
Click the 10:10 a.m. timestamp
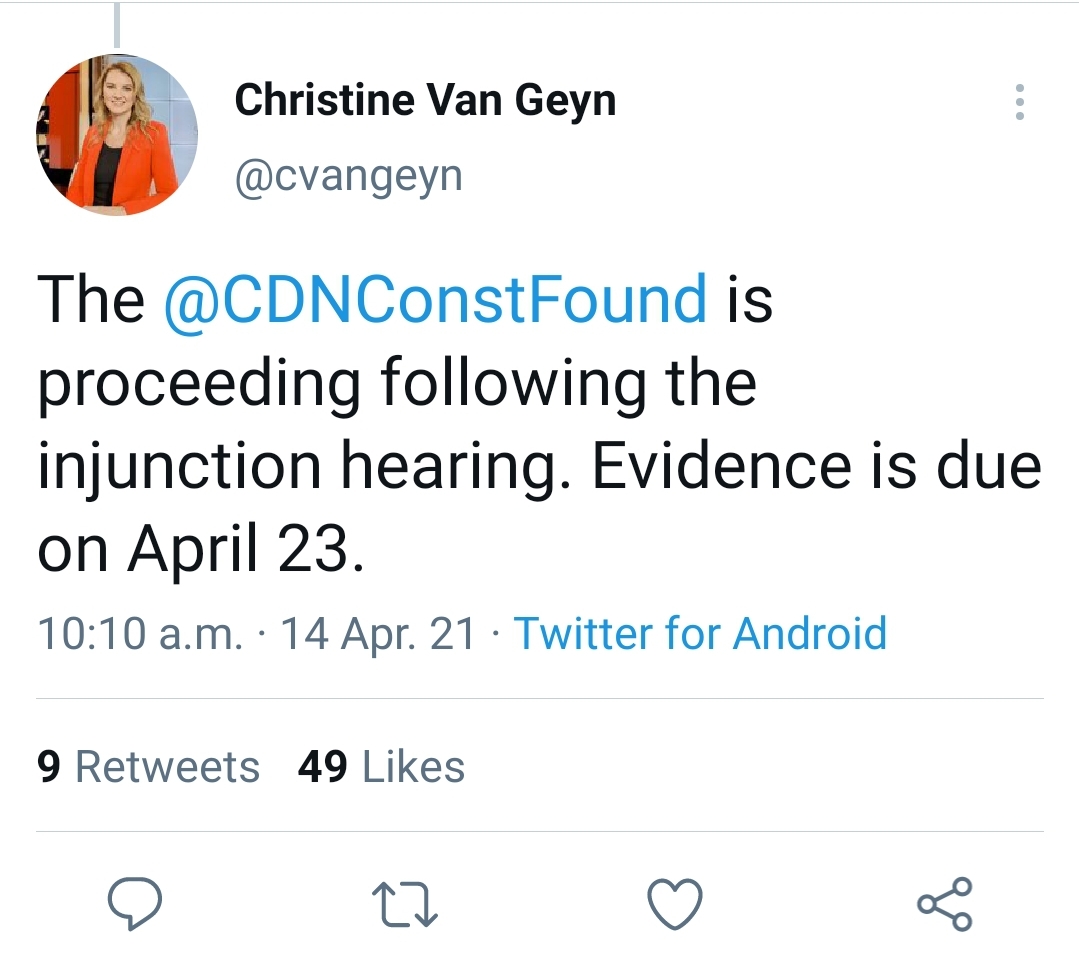point(140,634)
